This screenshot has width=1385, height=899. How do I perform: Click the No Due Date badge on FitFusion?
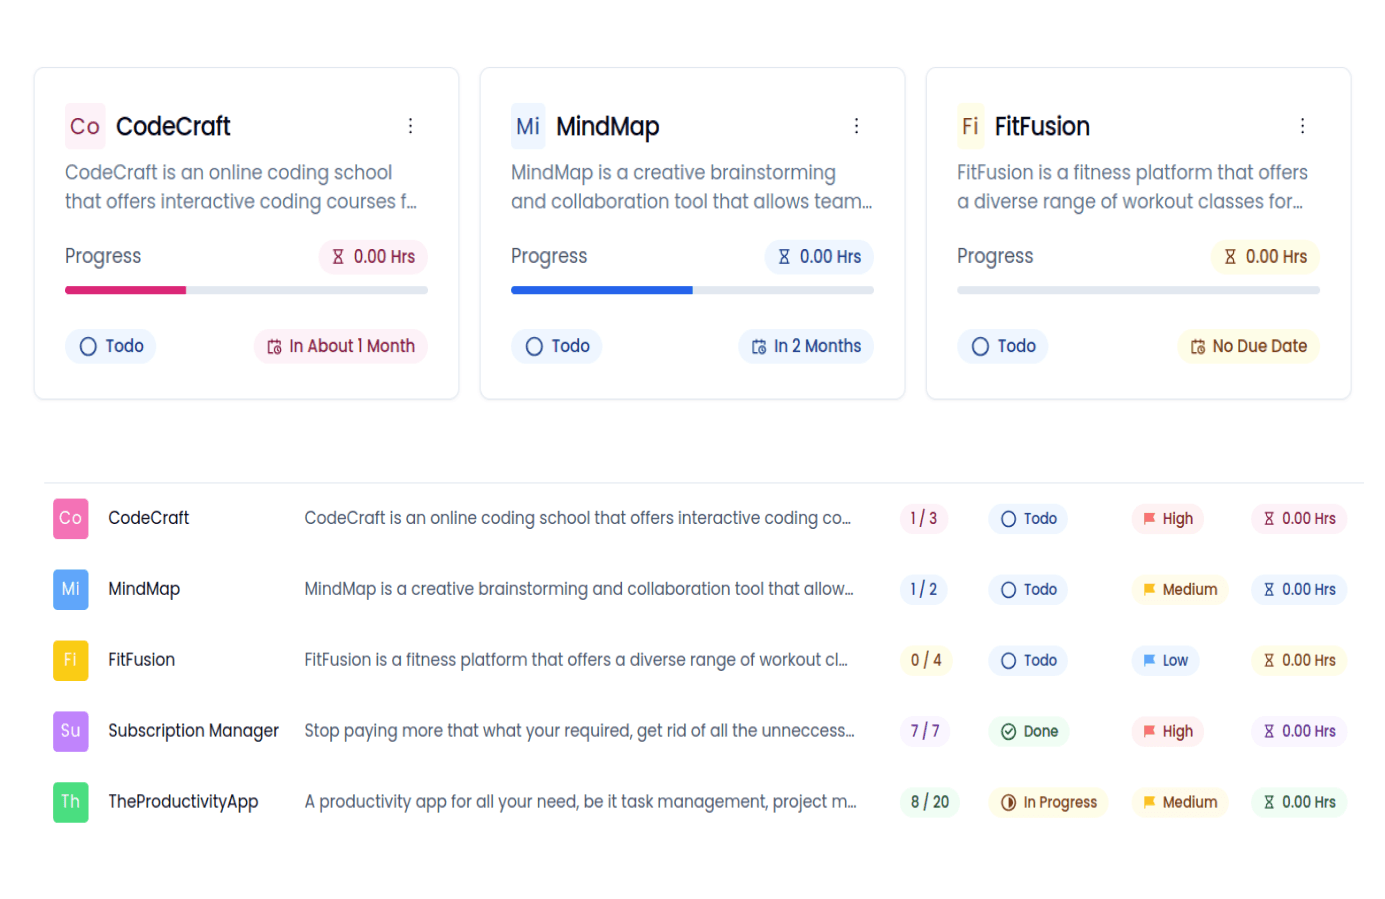tap(1248, 346)
